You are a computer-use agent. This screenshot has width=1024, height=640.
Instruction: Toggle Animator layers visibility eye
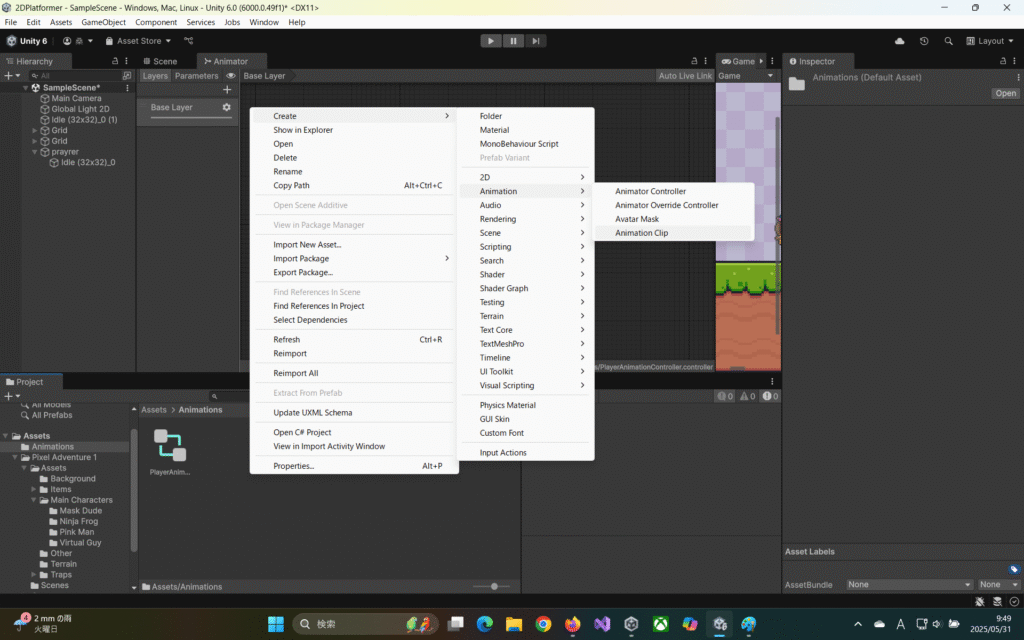231,76
